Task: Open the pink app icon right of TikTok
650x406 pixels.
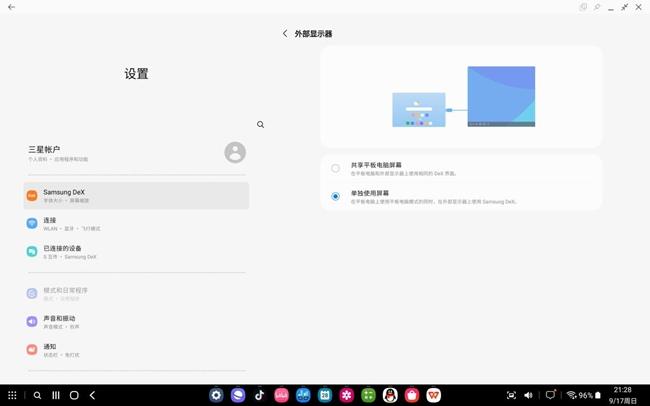Action: 281,395
